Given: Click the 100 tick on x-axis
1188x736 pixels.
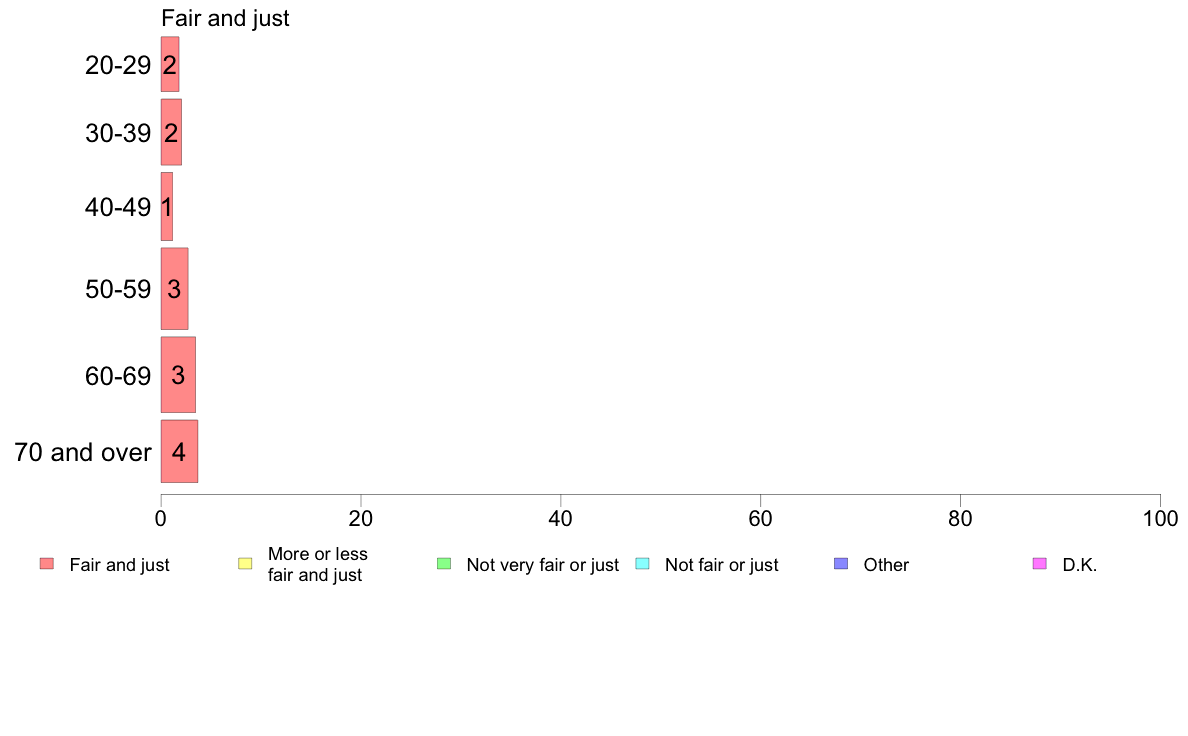Looking at the screenshot, I should (x=1160, y=518).
